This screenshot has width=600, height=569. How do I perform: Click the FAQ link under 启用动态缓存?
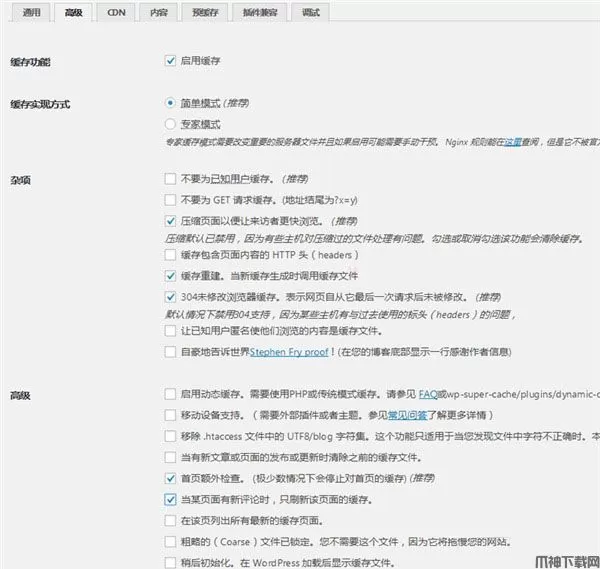click(431, 394)
